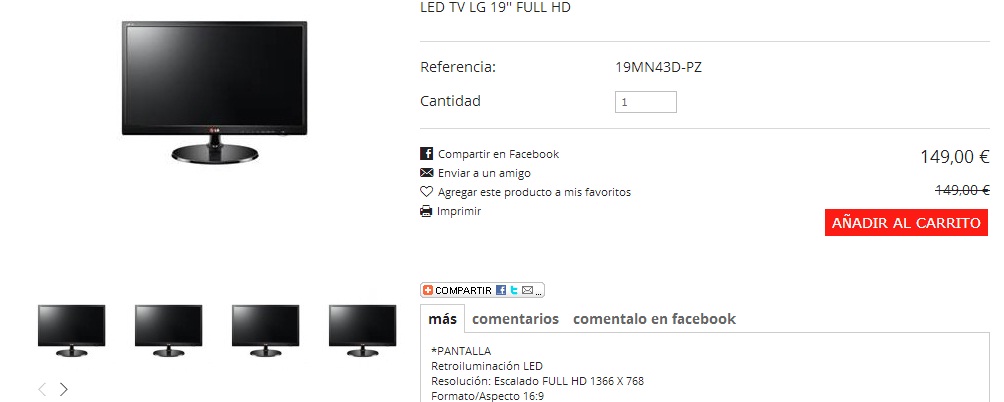Click the Facebook share icon
1004x402 pixels.
pyautogui.click(x=426, y=154)
